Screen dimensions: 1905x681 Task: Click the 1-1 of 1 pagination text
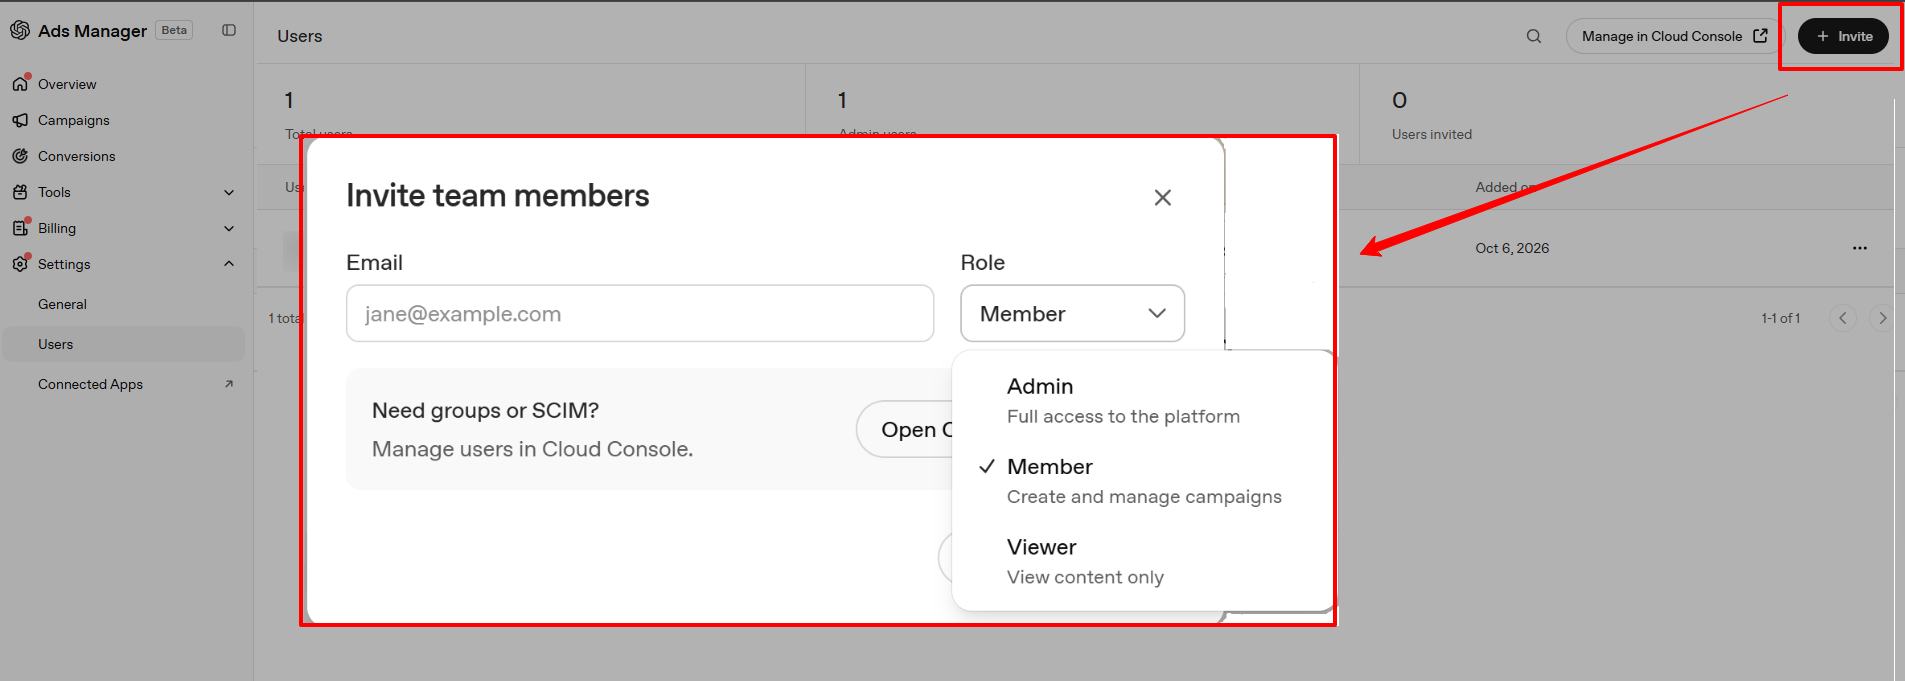click(1781, 318)
